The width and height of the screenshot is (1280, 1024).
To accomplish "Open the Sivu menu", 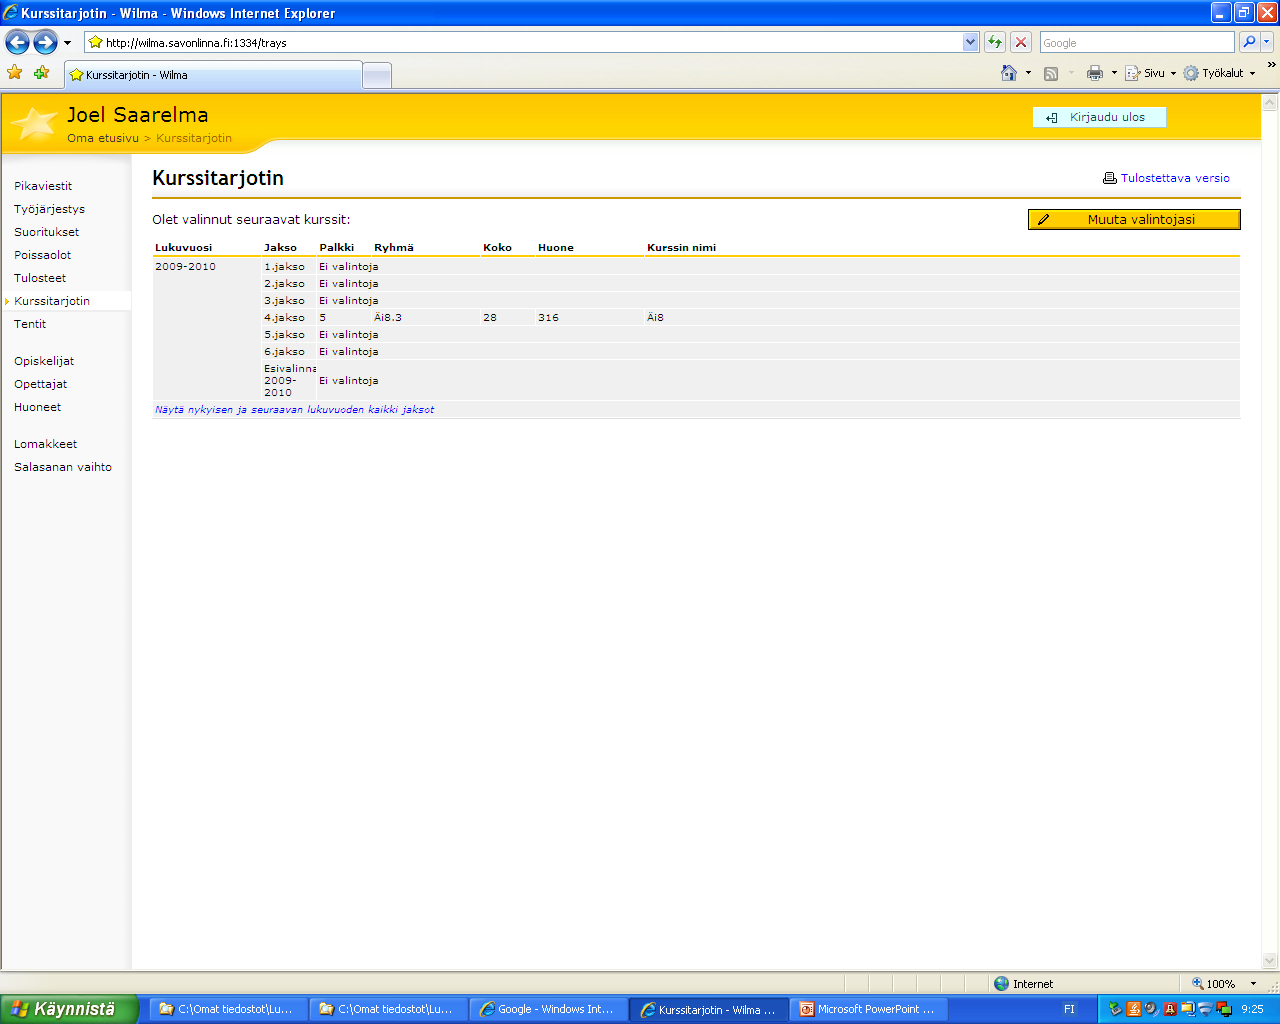I will pyautogui.click(x=1150, y=73).
